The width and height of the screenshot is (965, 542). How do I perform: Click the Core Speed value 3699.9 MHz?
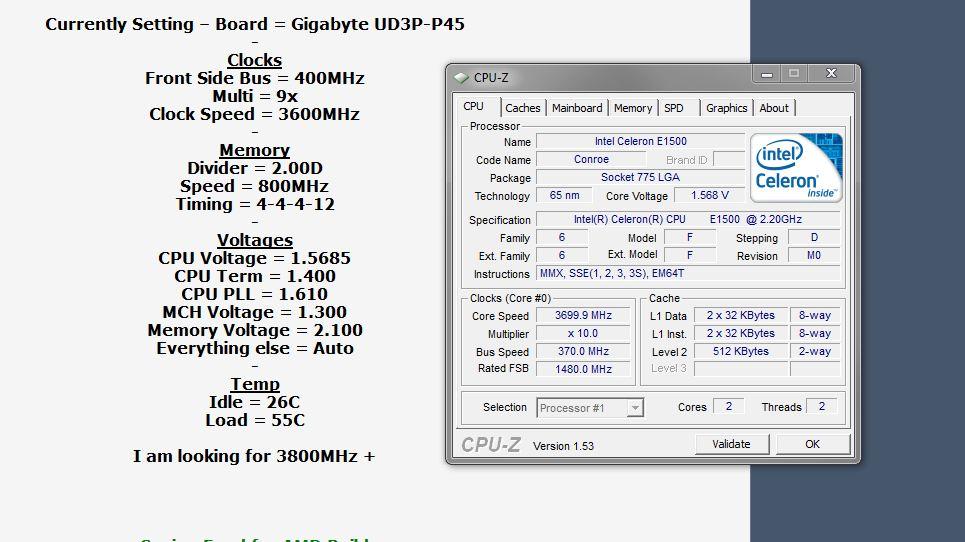583,316
